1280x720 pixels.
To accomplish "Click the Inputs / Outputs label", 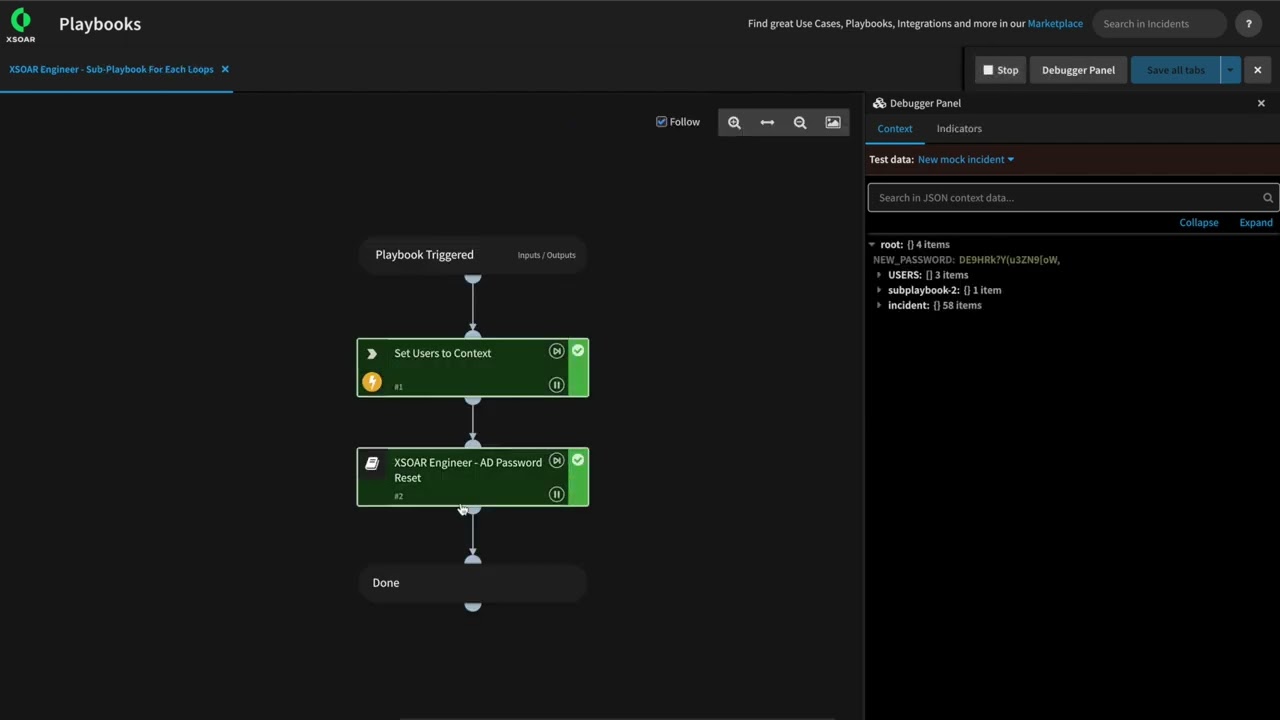I will [x=546, y=255].
